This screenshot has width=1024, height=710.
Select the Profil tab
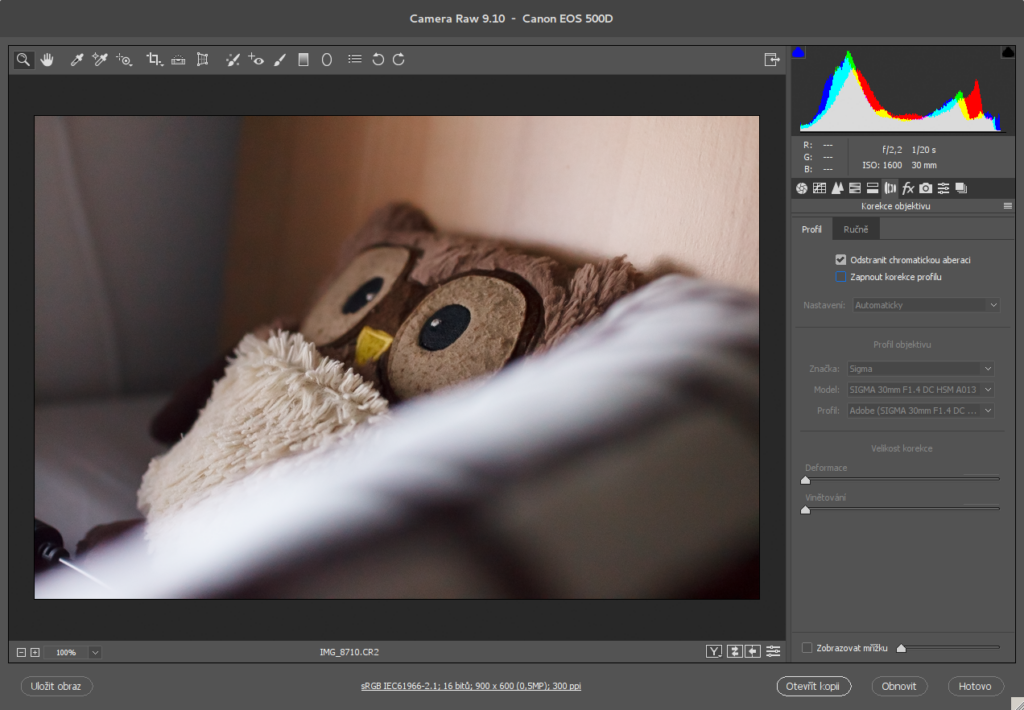pyautogui.click(x=812, y=228)
